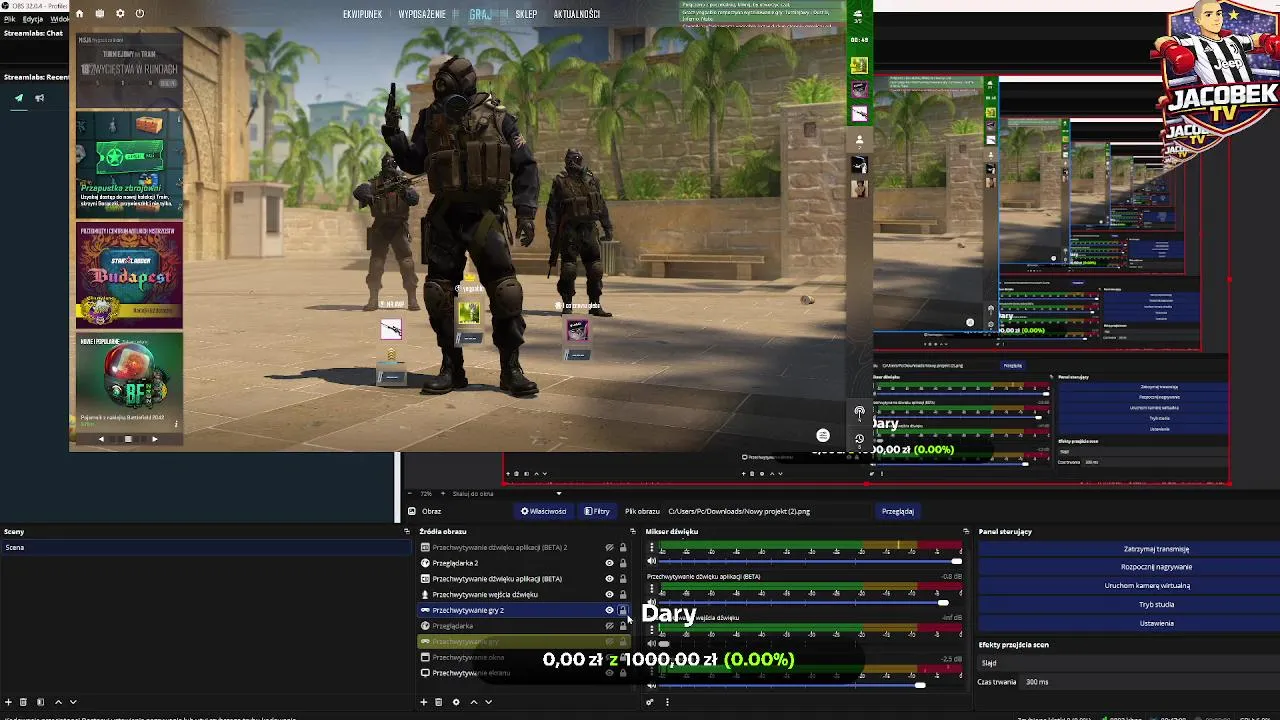Click Przeglądaj to browse image file
Screen dimensions: 1280x720
coord(897,511)
